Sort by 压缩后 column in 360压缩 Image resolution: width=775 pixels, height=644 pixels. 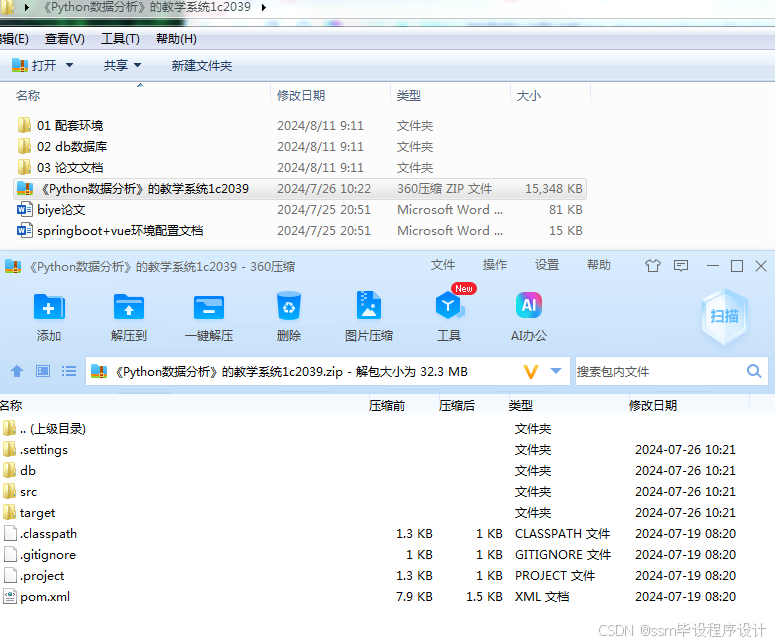[457, 406]
